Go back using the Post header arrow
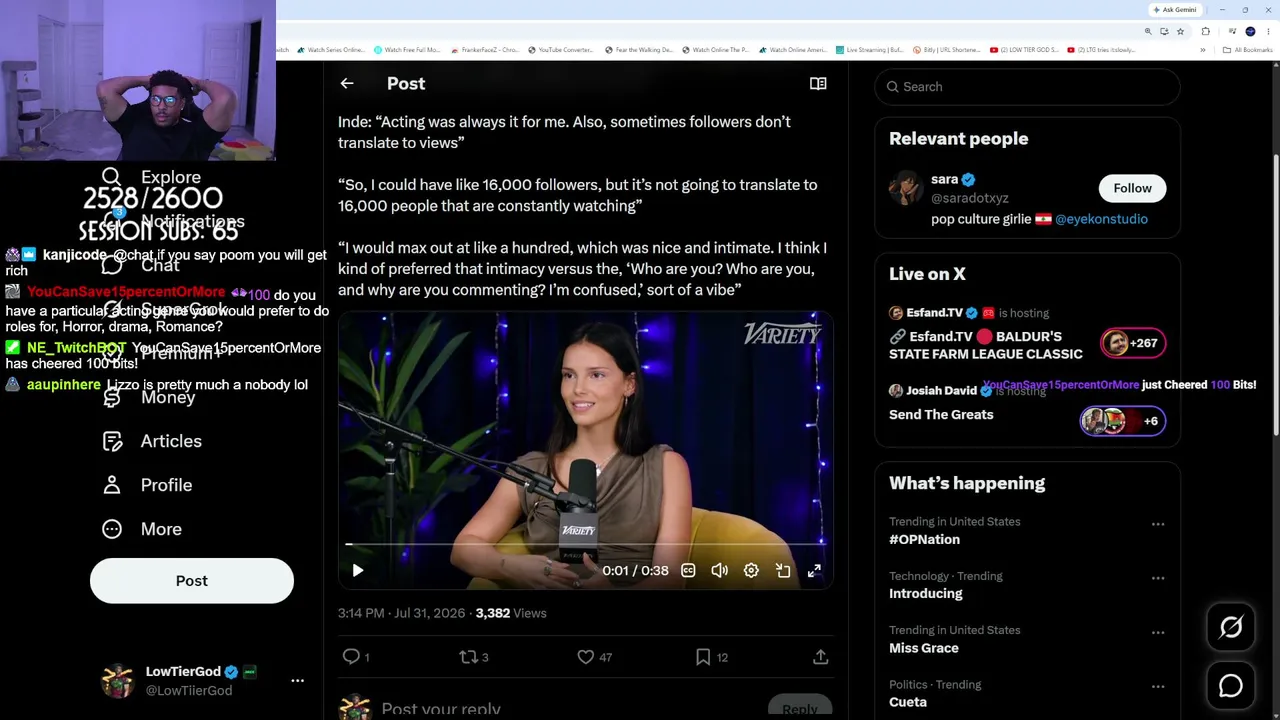This screenshot has height=720, width=1280. pyautogui.click(x=347, y=84)
